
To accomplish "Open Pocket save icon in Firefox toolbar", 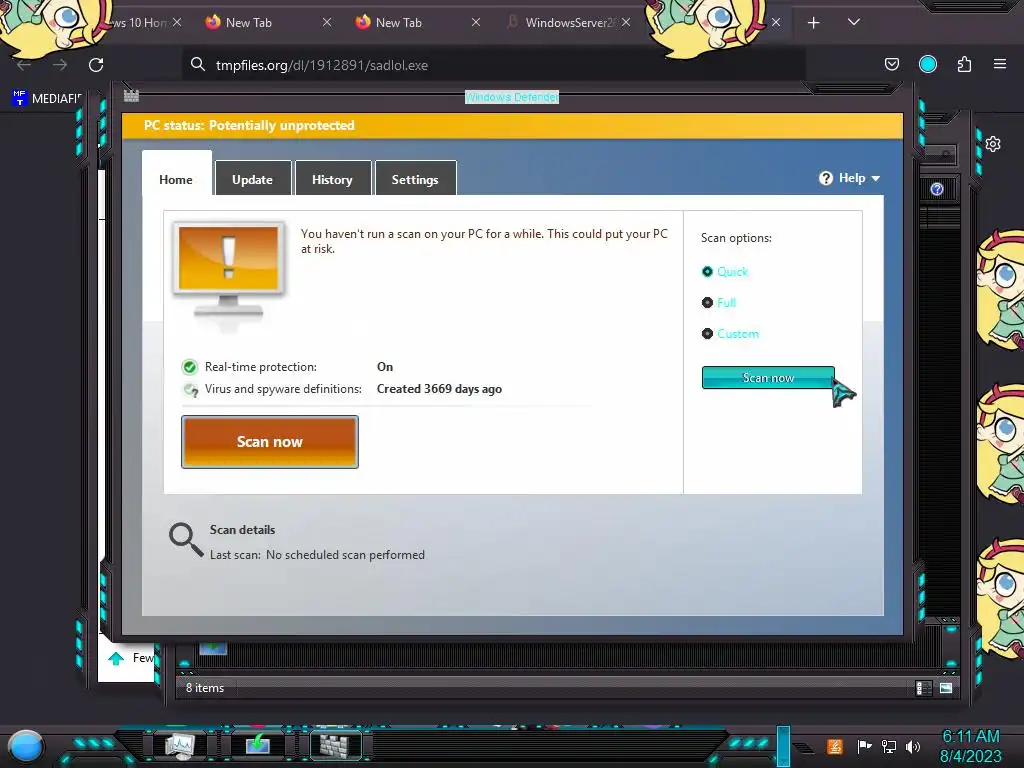I will (891, 64).
